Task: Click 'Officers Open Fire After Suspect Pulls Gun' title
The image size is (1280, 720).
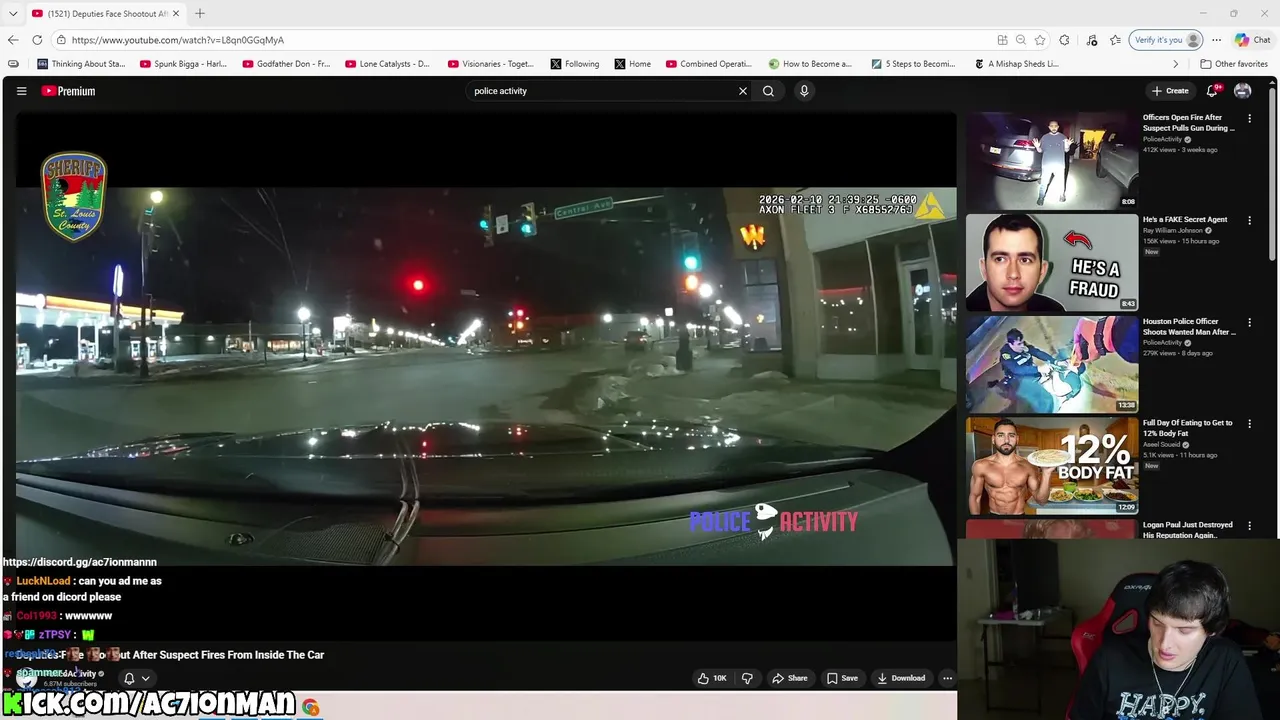Action: pos(1189,123)
